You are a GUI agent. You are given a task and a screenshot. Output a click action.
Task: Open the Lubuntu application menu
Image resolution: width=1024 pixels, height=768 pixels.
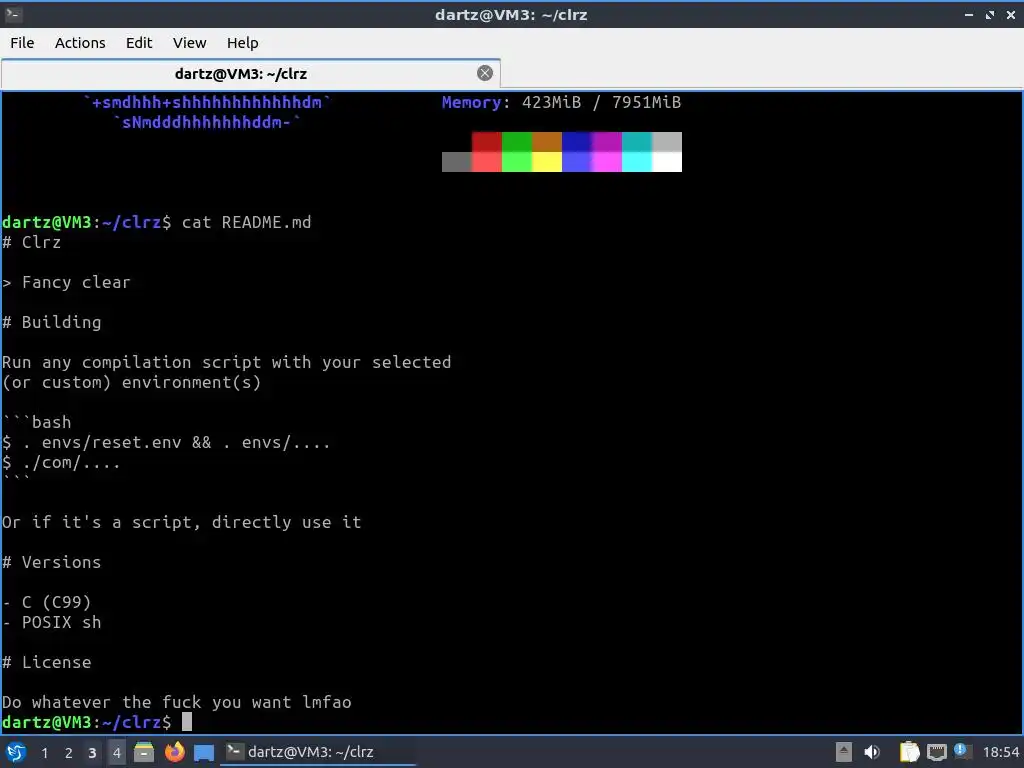pyautogui.click(x=16, y=752)
